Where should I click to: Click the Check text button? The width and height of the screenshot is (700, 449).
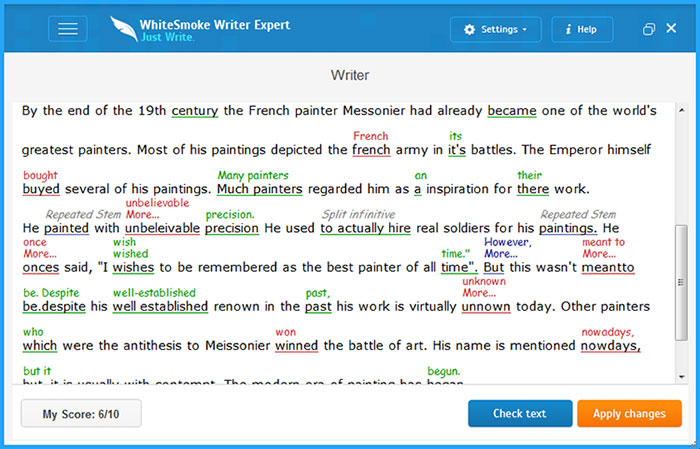point(520,413)
